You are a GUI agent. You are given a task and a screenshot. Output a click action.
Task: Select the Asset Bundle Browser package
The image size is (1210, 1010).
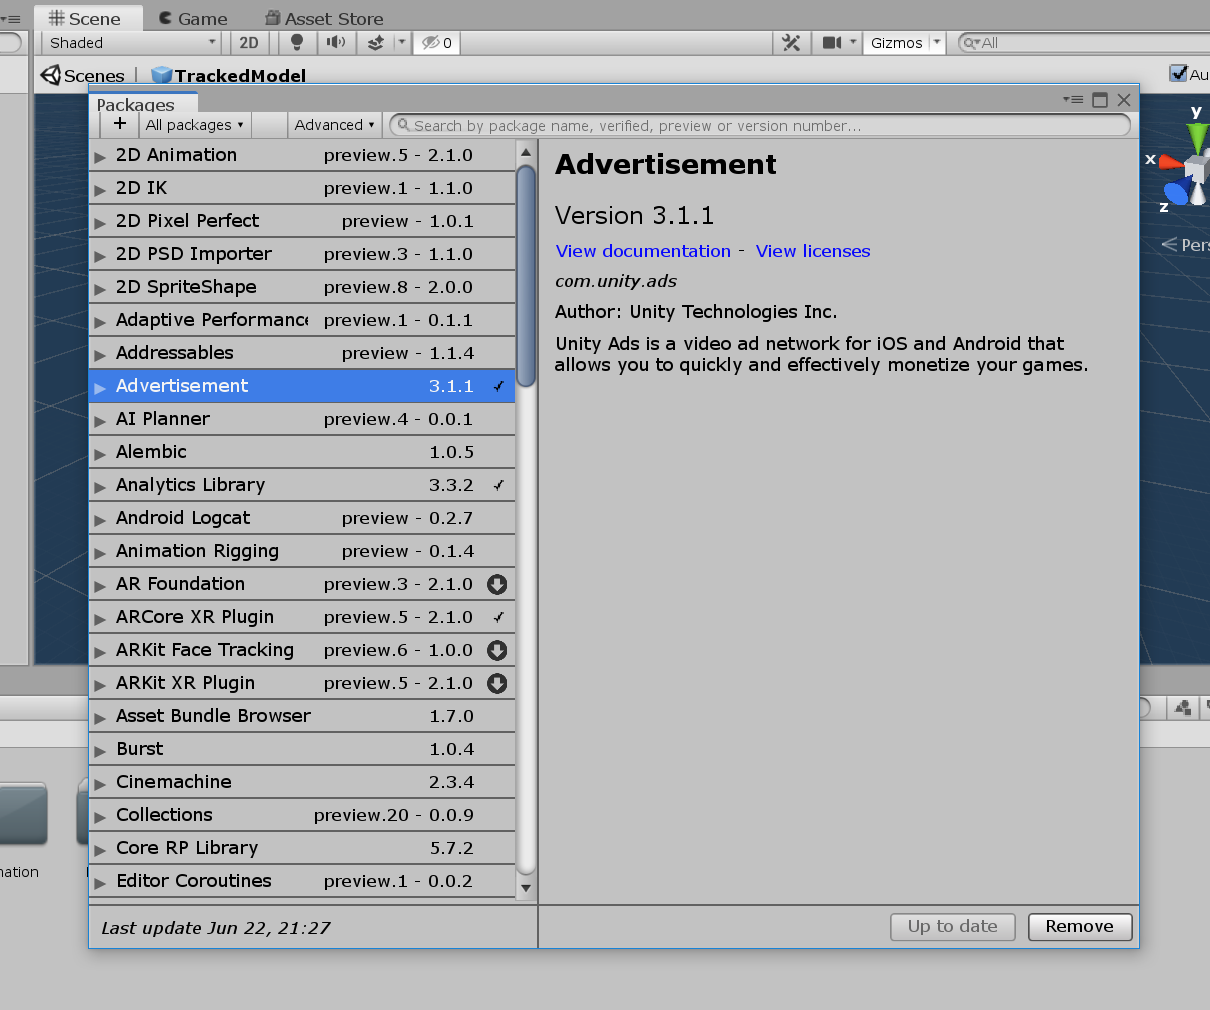[x=302, y=716]
